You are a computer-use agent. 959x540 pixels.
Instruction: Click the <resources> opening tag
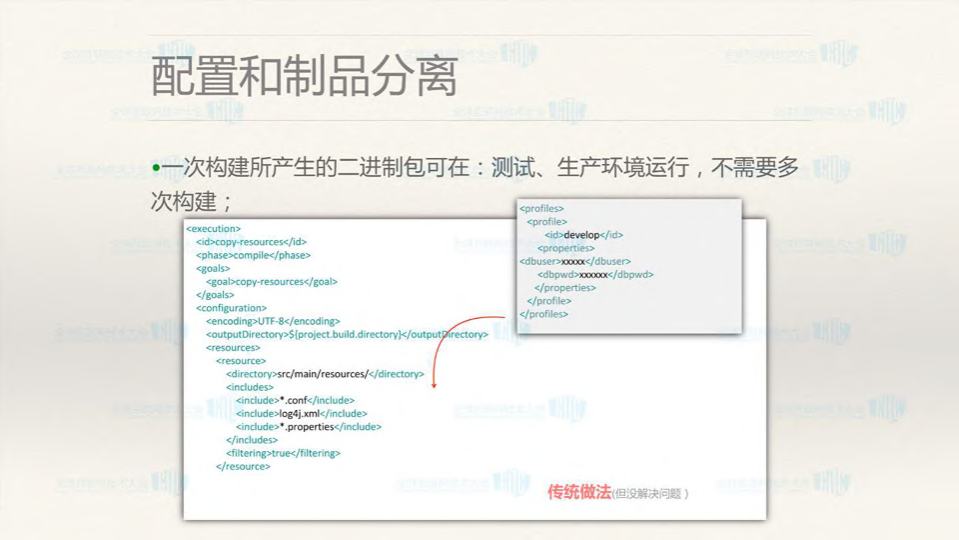tap(233, 347)
